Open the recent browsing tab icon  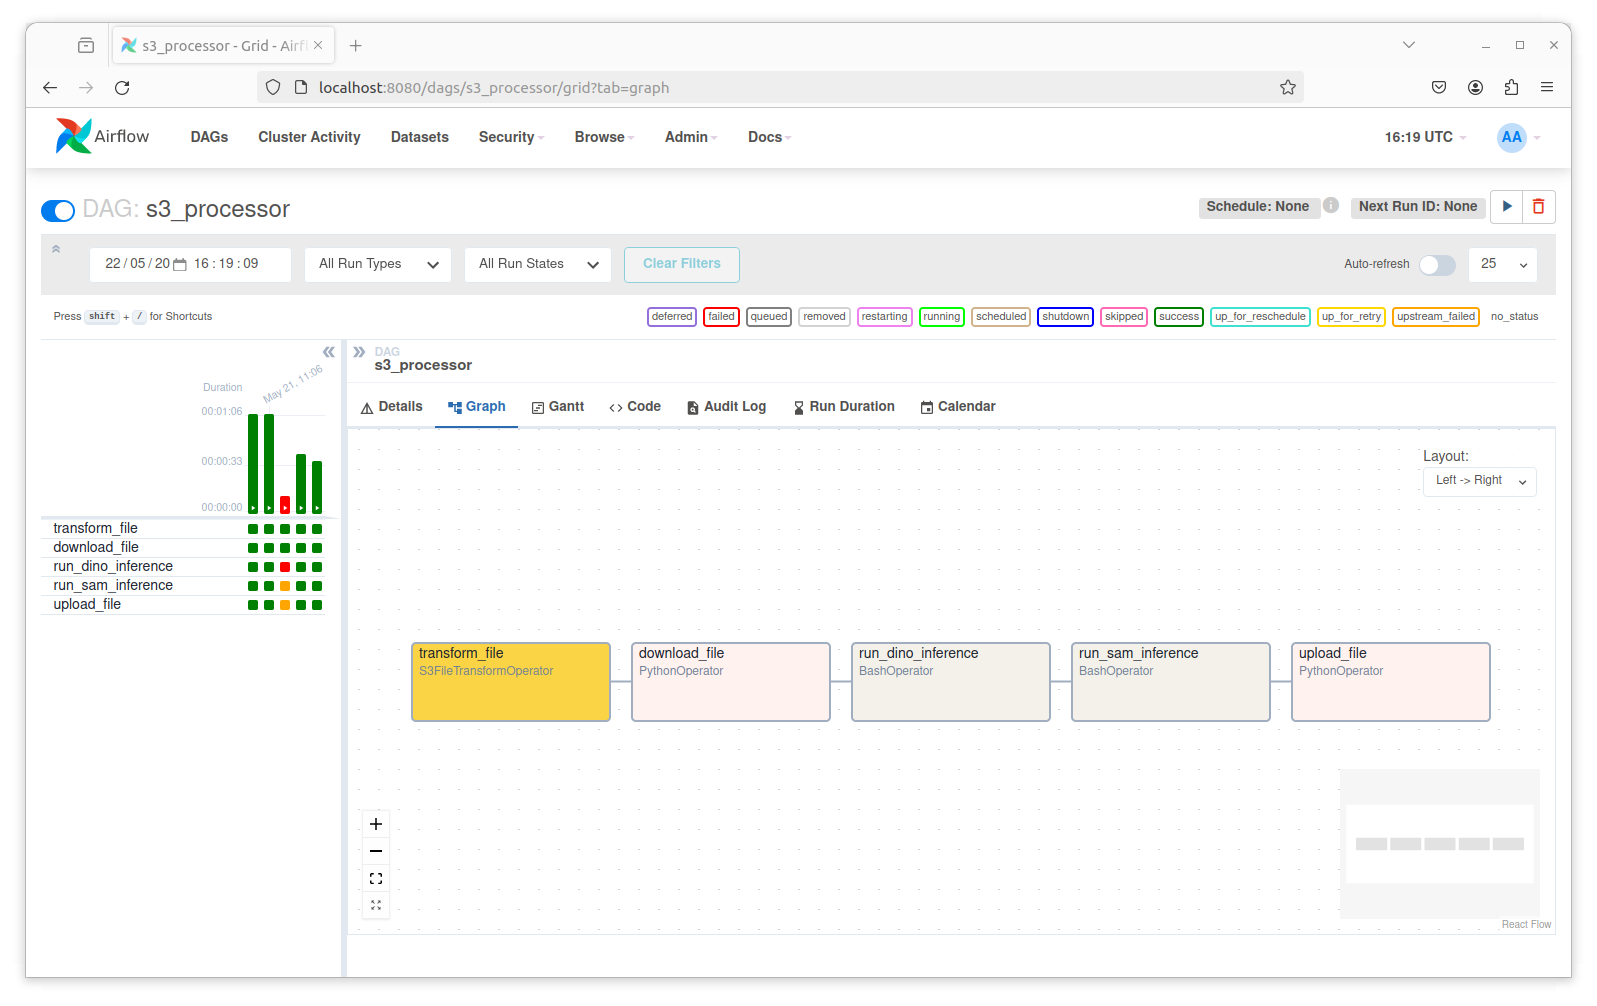[x=86, y=46]
